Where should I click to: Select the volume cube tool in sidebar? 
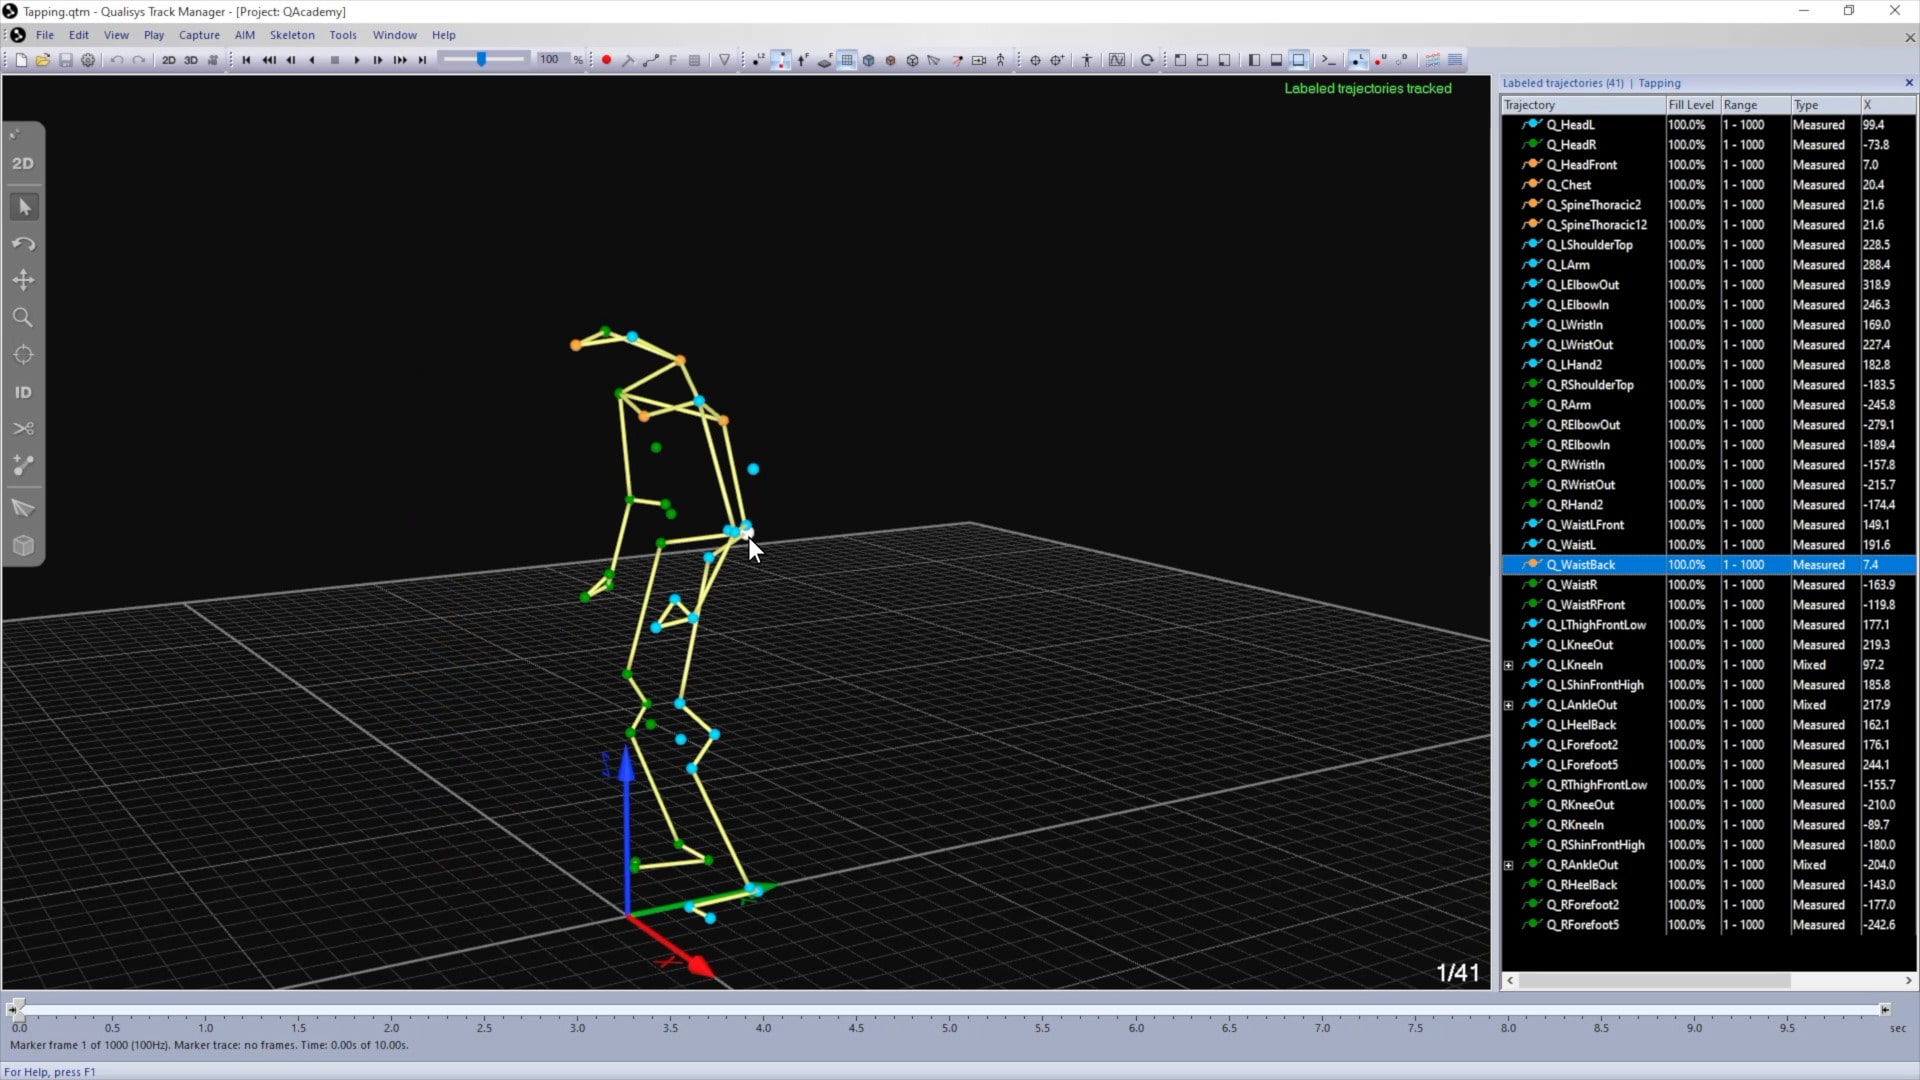tap(23, 546)
